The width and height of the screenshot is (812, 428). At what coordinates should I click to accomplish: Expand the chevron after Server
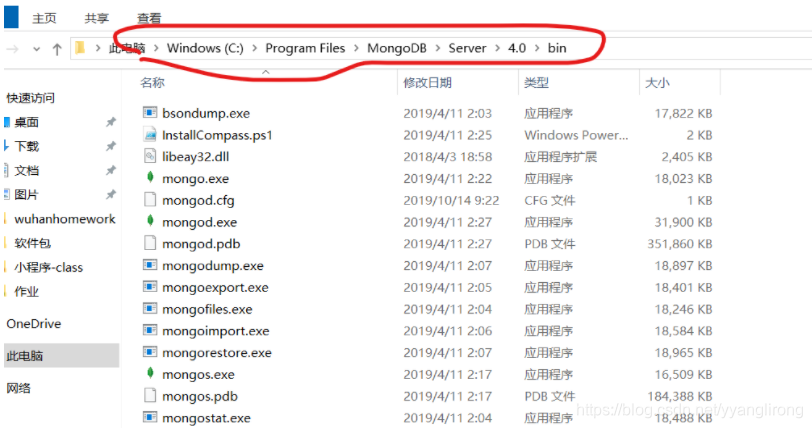pos(497,48)
